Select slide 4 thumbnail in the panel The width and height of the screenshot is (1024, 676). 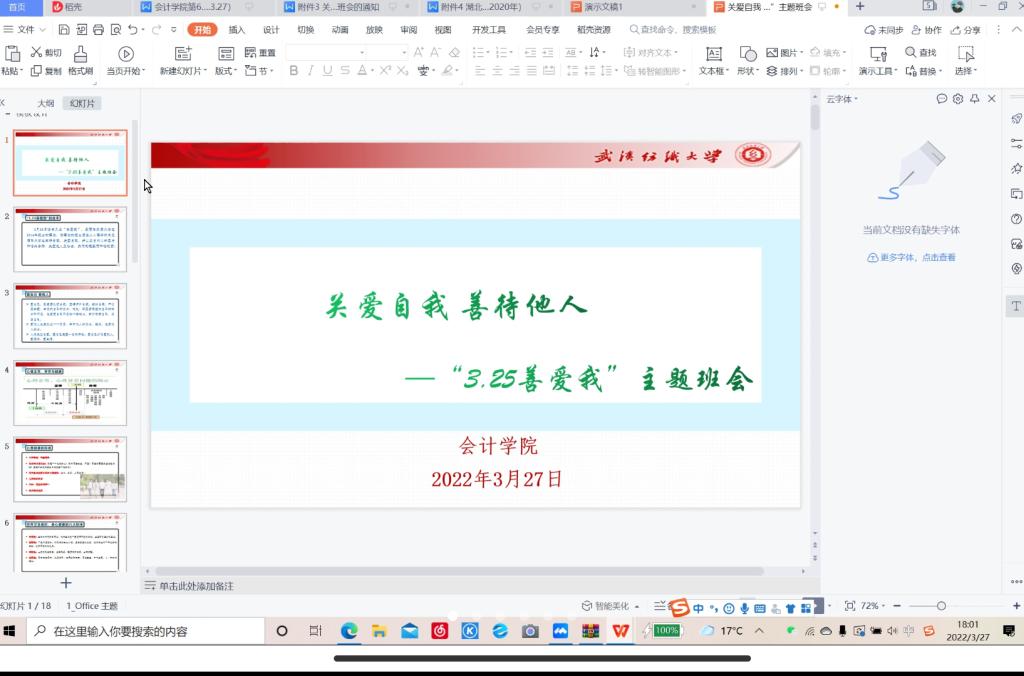tap(70, 393)
